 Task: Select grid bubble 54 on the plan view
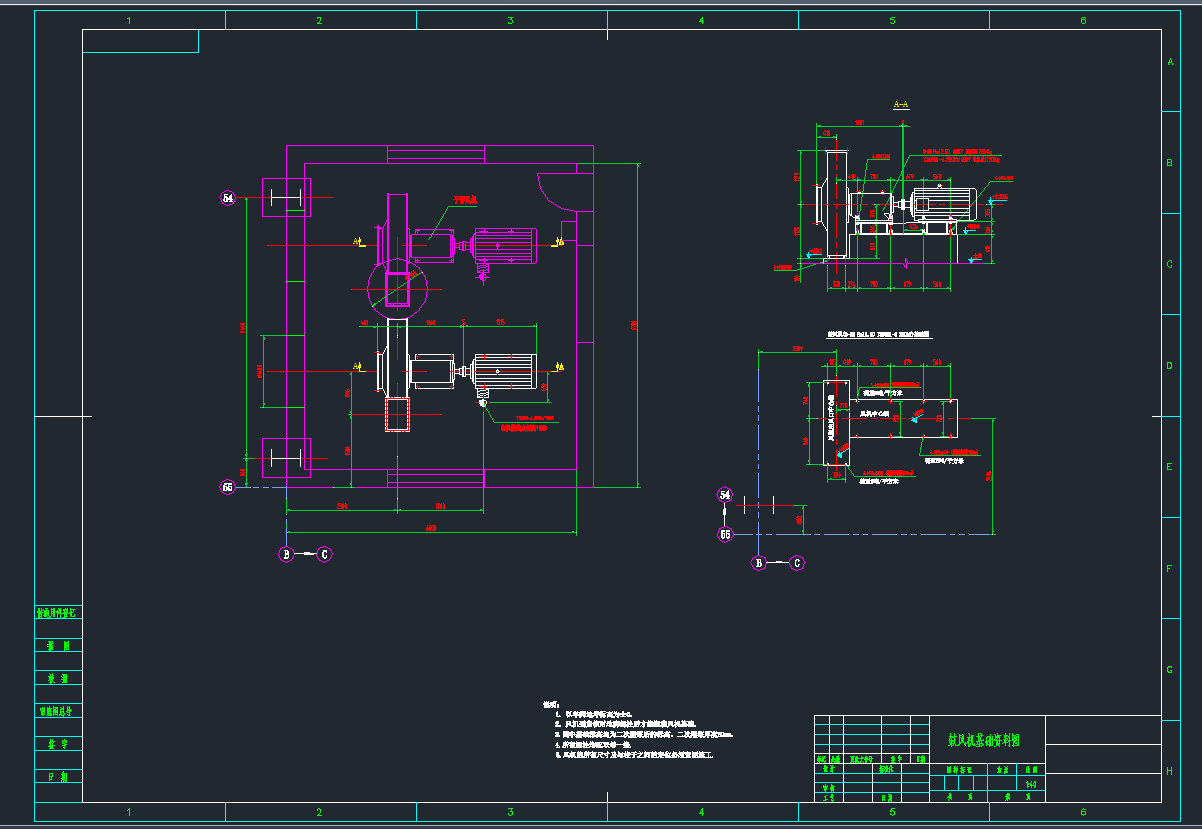pyautogui.click(x=228, y=199)
